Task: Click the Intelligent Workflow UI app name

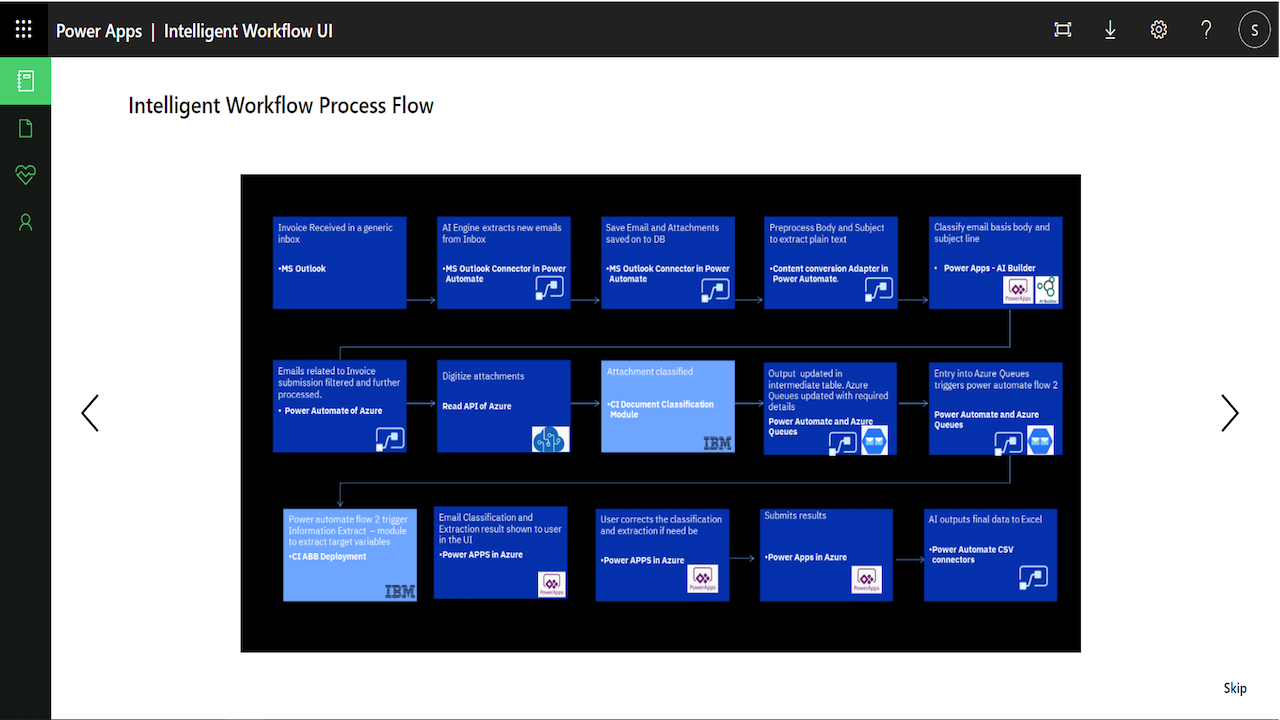Action: click(248, 31)
